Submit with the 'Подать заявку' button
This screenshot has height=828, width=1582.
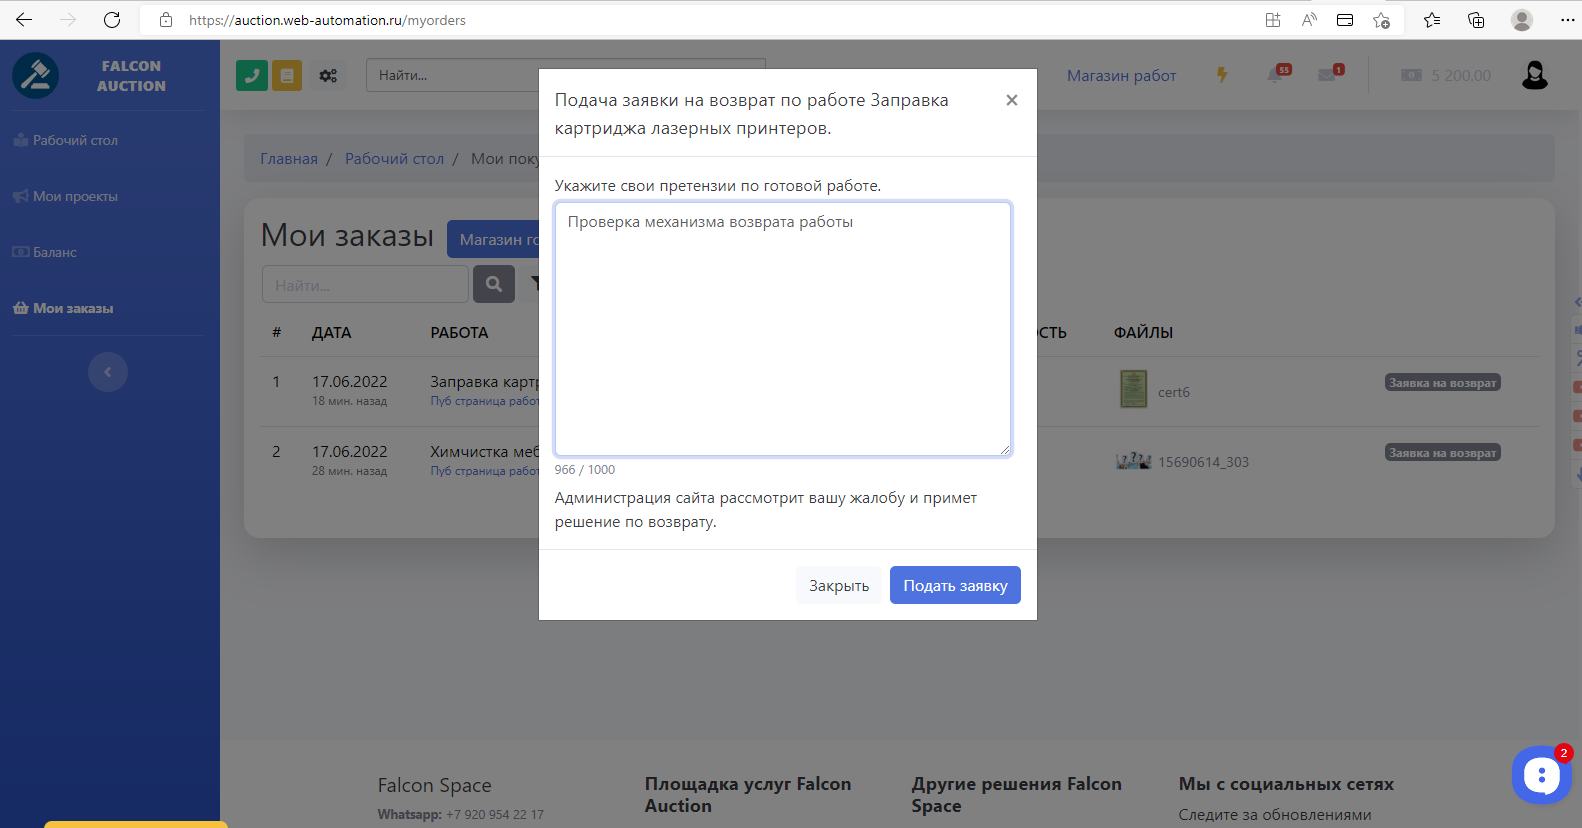pos(955,586)
